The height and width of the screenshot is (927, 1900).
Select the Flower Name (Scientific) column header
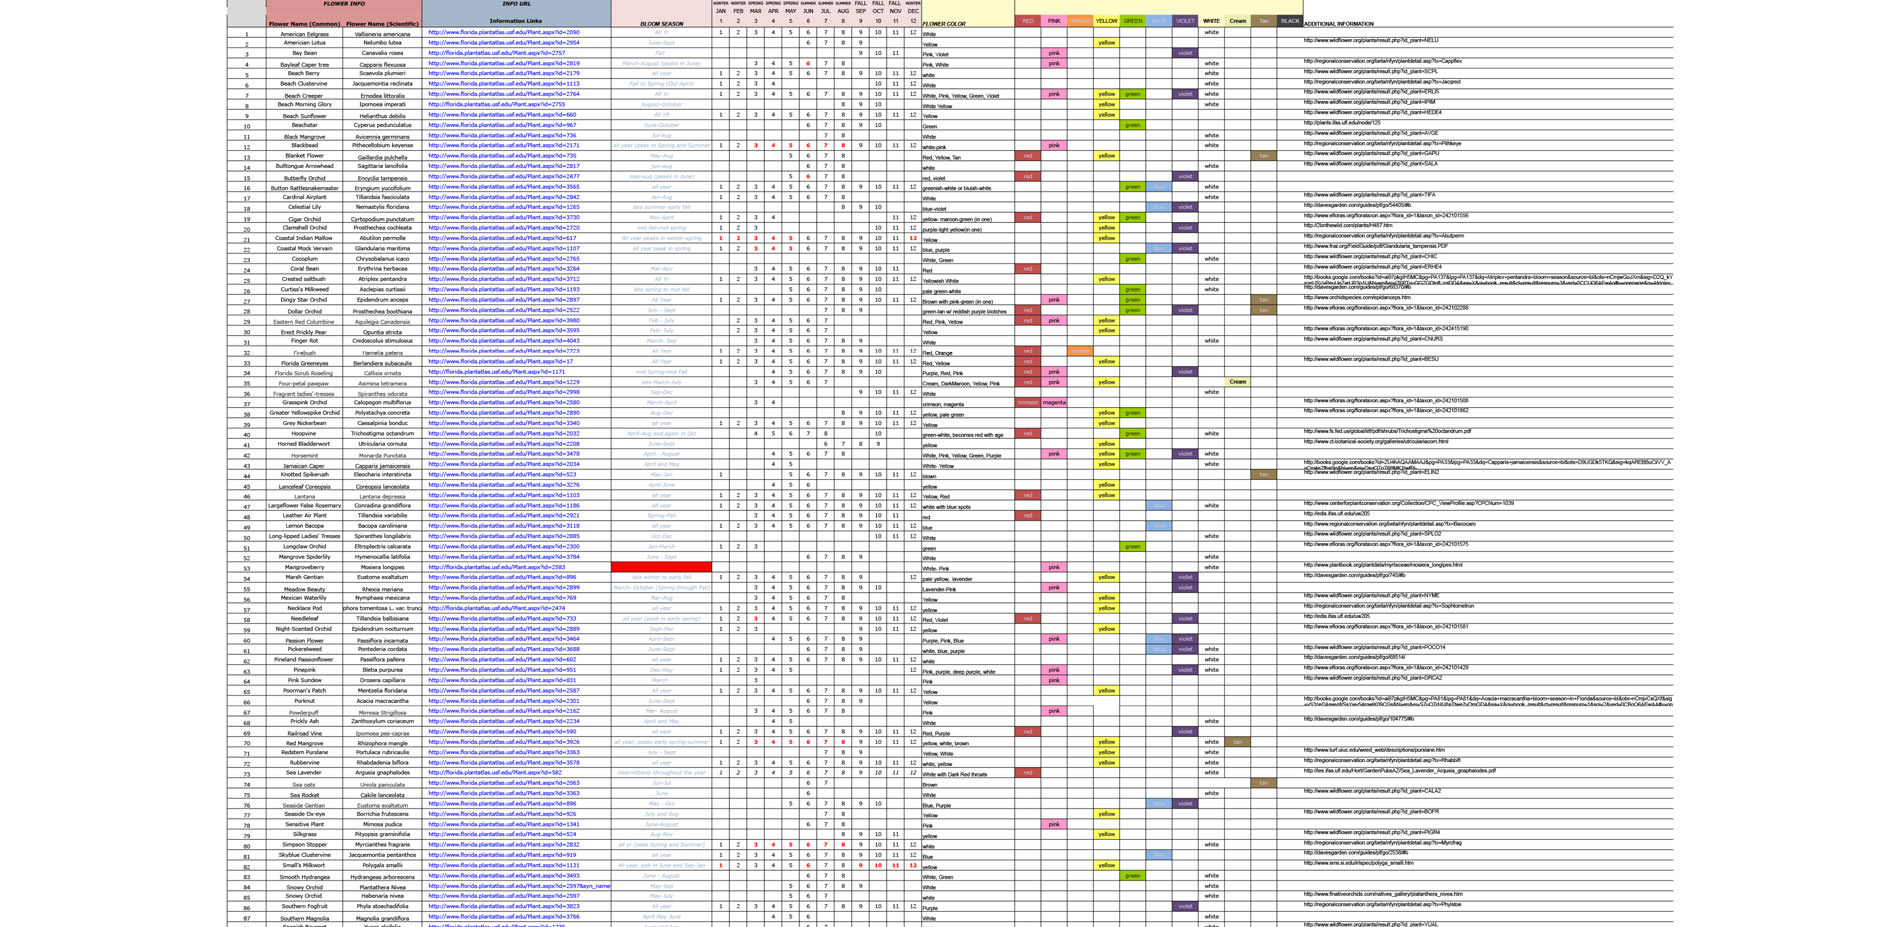tap(382, 23)
